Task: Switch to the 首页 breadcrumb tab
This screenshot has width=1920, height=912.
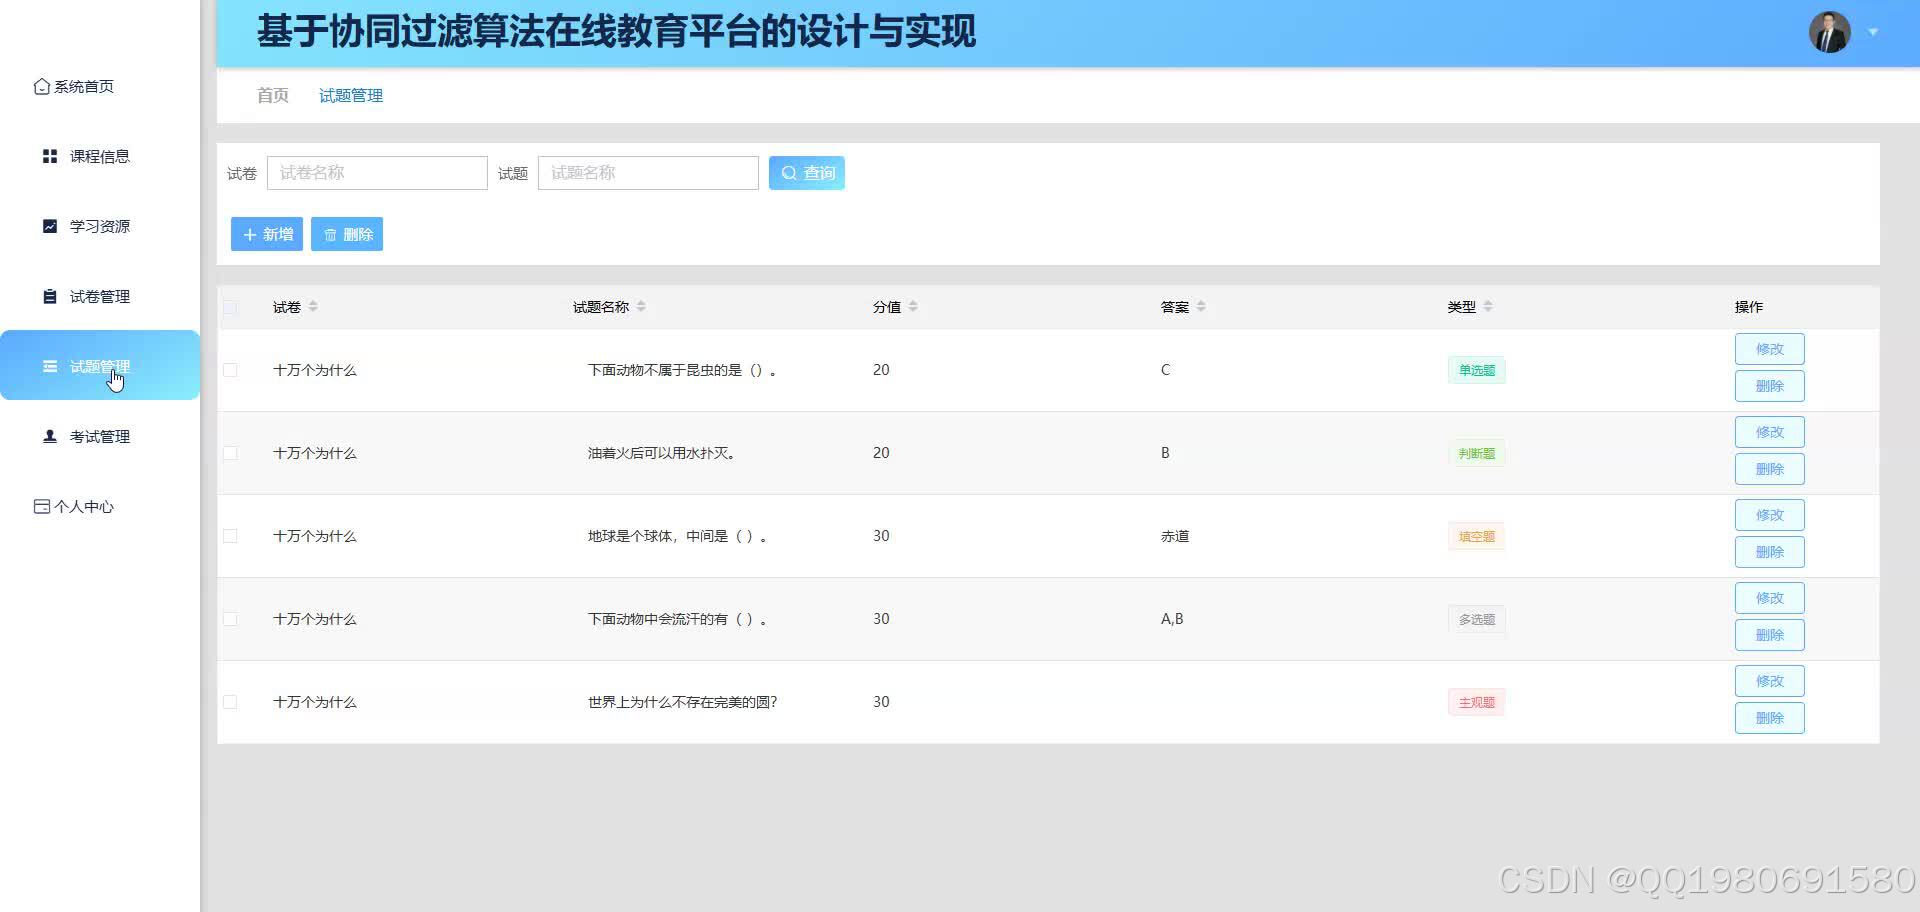Action: [x=272, y=95]
